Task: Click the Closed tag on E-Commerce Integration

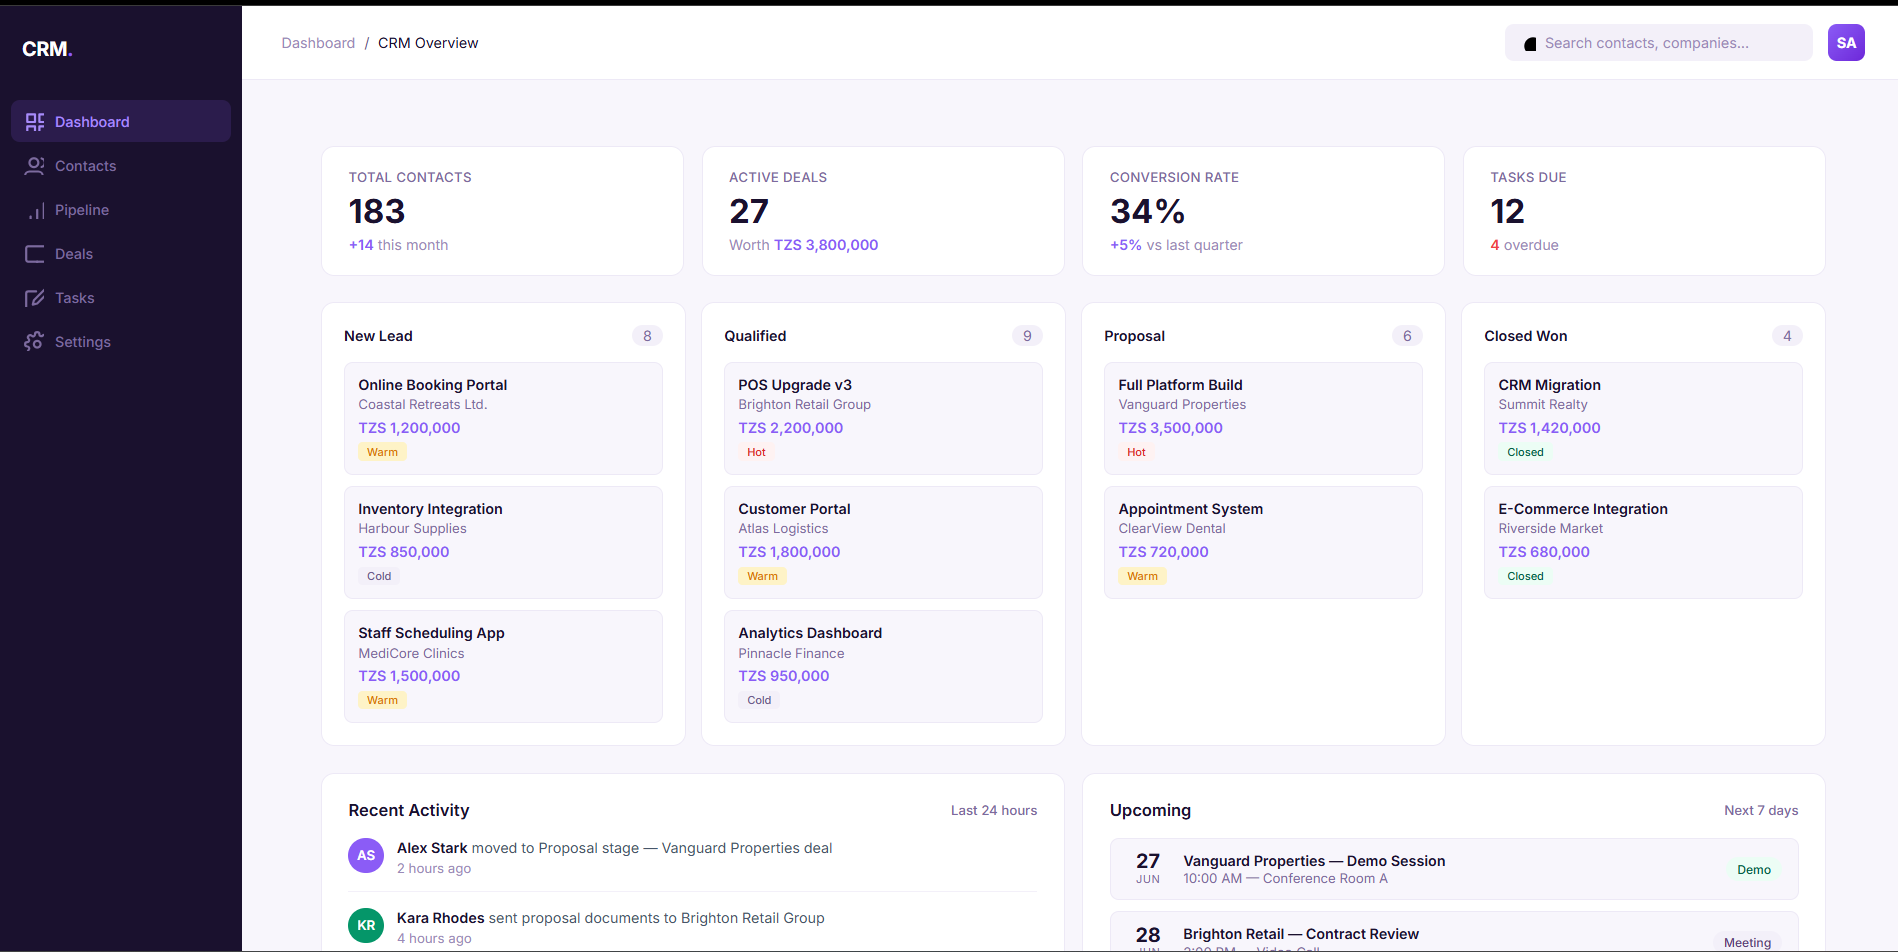Action: coord(1525,576)
